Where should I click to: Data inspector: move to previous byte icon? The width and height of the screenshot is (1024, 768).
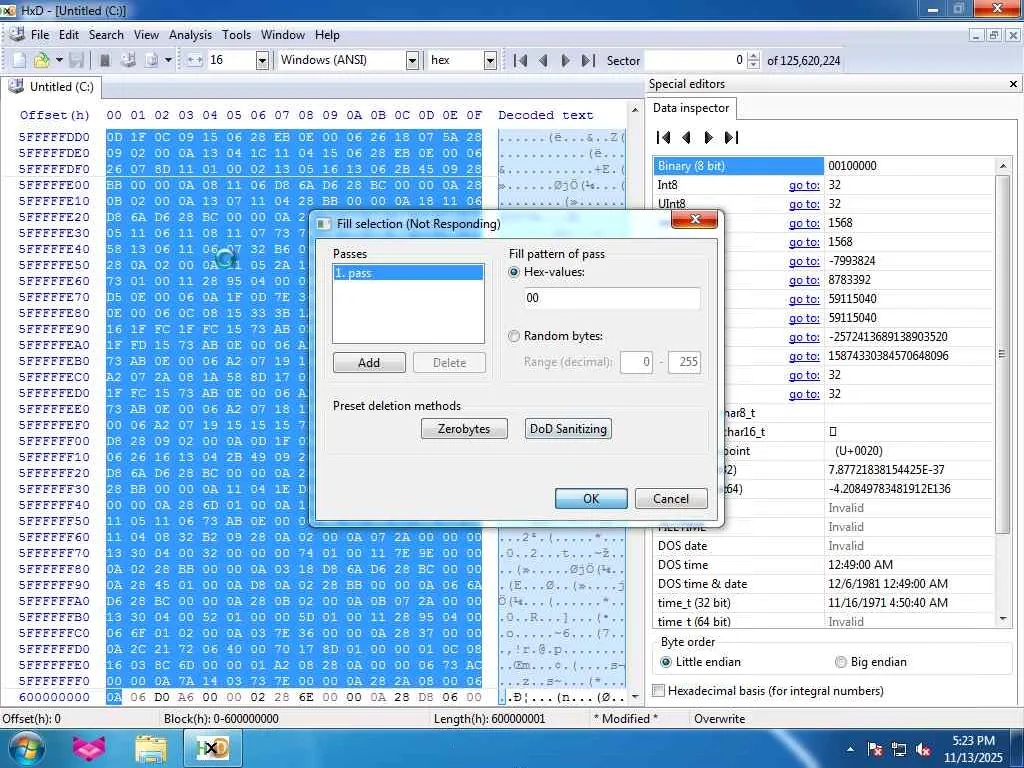tap(686, 137)
